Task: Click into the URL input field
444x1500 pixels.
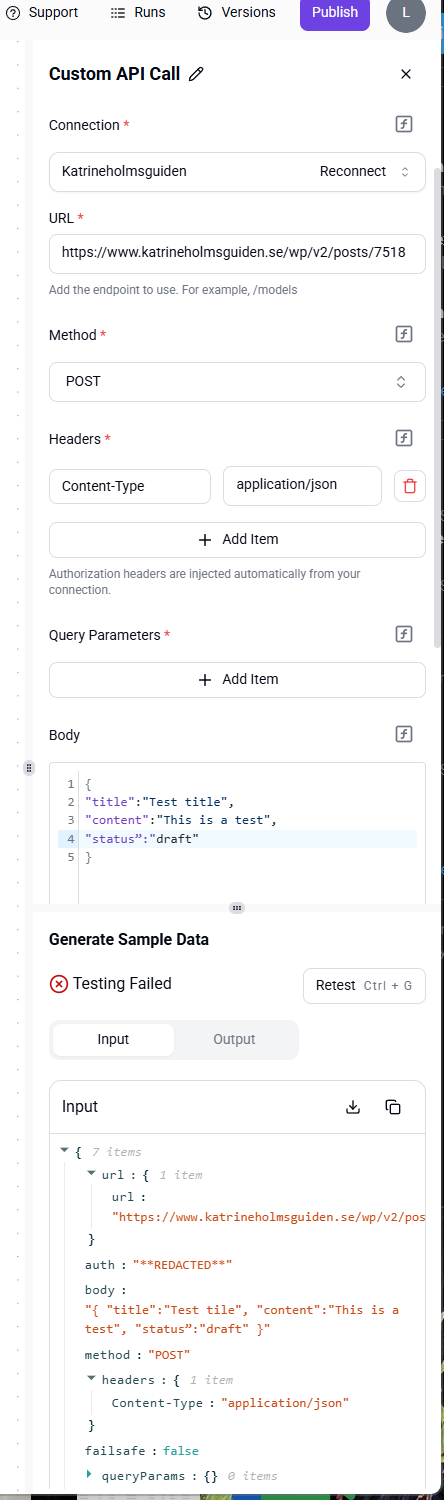Action: pyautogui.click(x=237, y=253)
